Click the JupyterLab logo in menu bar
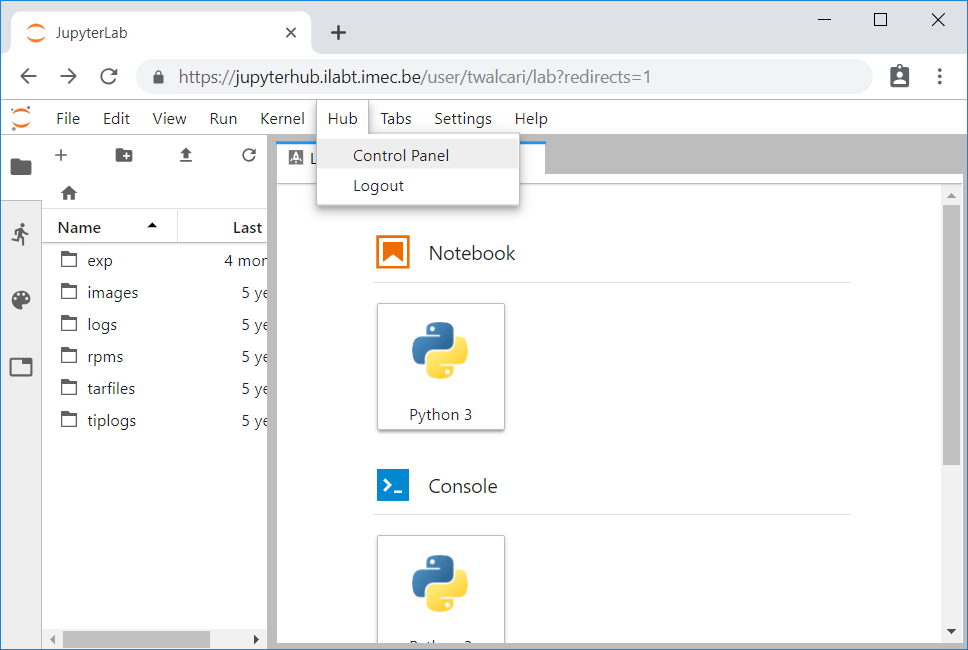Screen dimensions: 968x650 pyautogui.click(x=21, y=118)
